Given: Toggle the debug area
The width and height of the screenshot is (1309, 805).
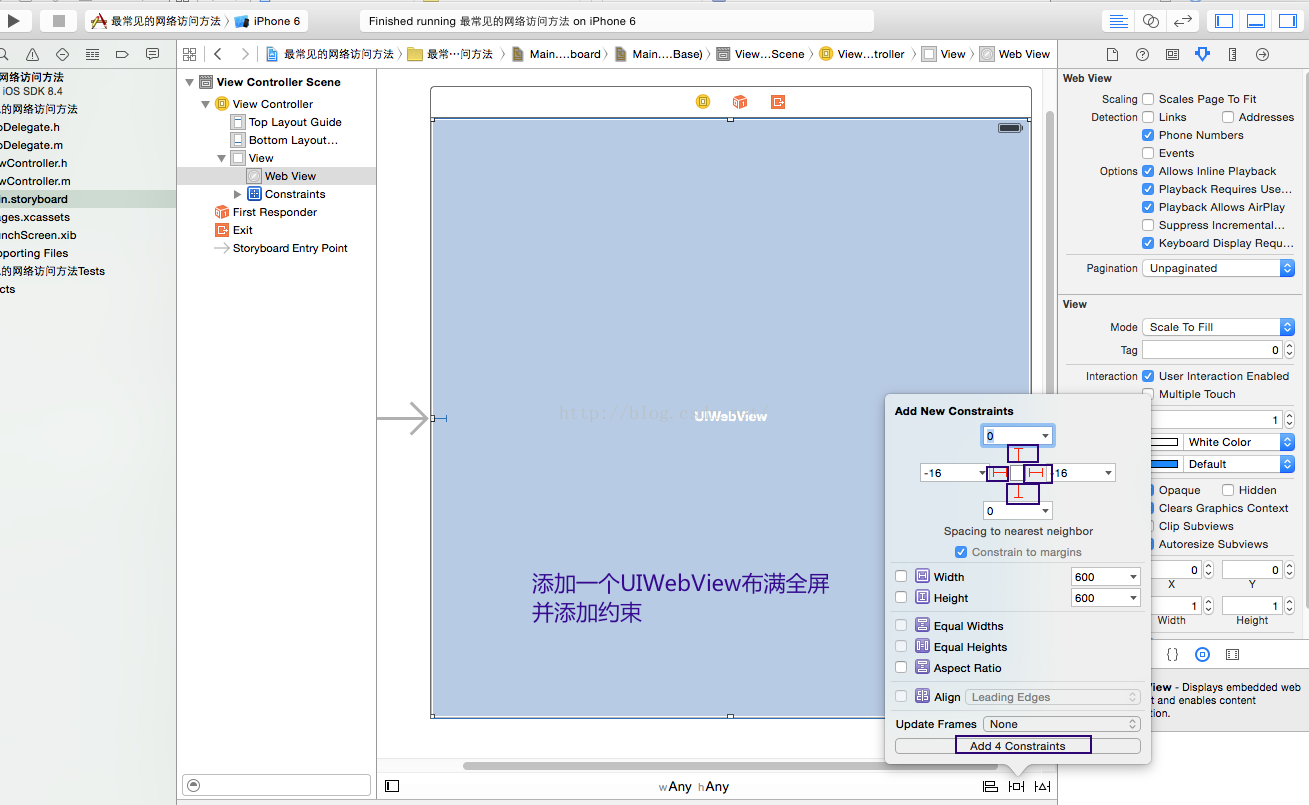Looking at the screenshot, I should point(1257,21).
